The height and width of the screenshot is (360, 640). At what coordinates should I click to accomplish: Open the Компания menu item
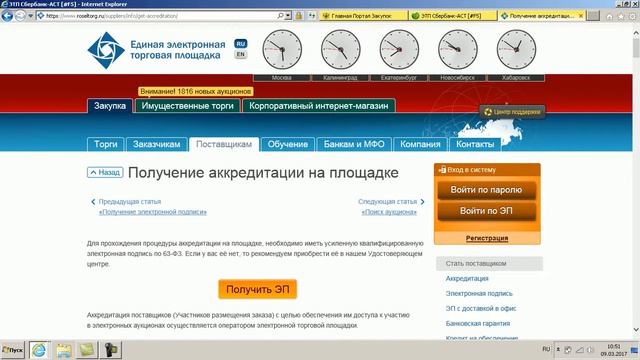[x=420, y=144]
